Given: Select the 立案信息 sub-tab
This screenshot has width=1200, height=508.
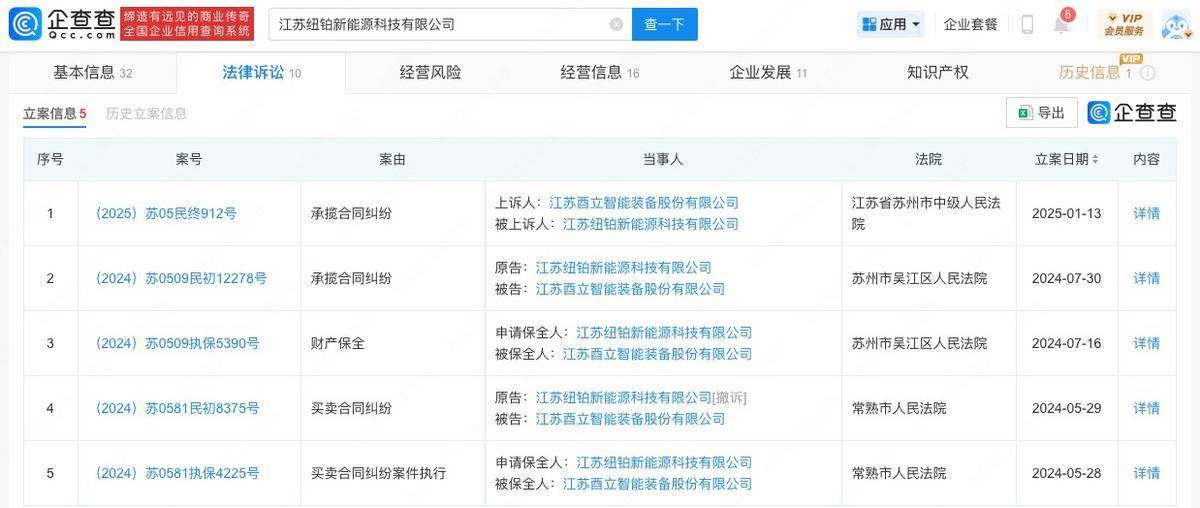Looking at the screenshot, I should [x=54, y=113].
